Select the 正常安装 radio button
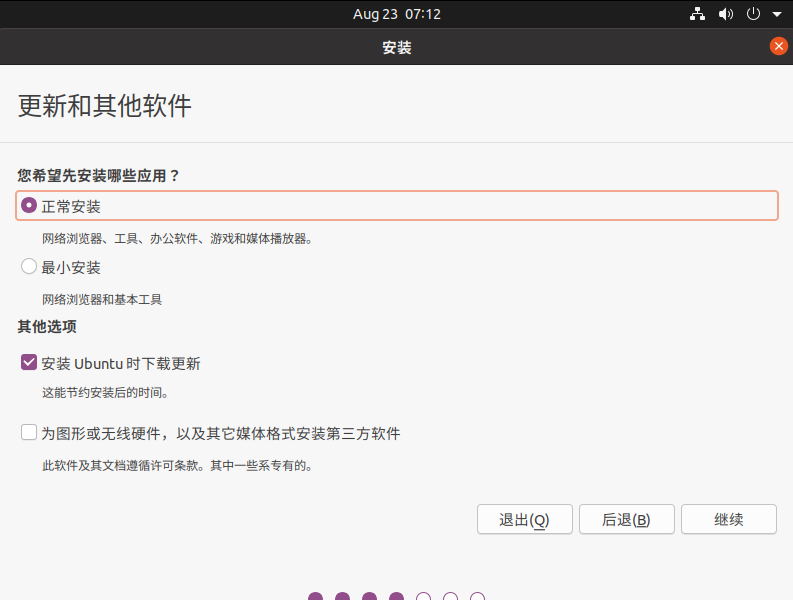The height and width of the screenshot is (600, 793). click(29, 205)
